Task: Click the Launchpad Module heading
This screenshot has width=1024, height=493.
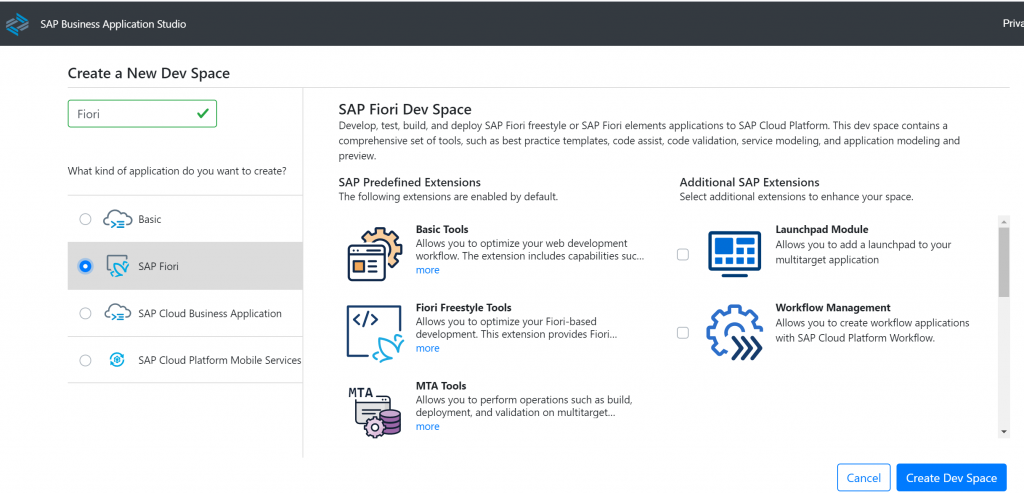Action: click(x=822, y=229)
